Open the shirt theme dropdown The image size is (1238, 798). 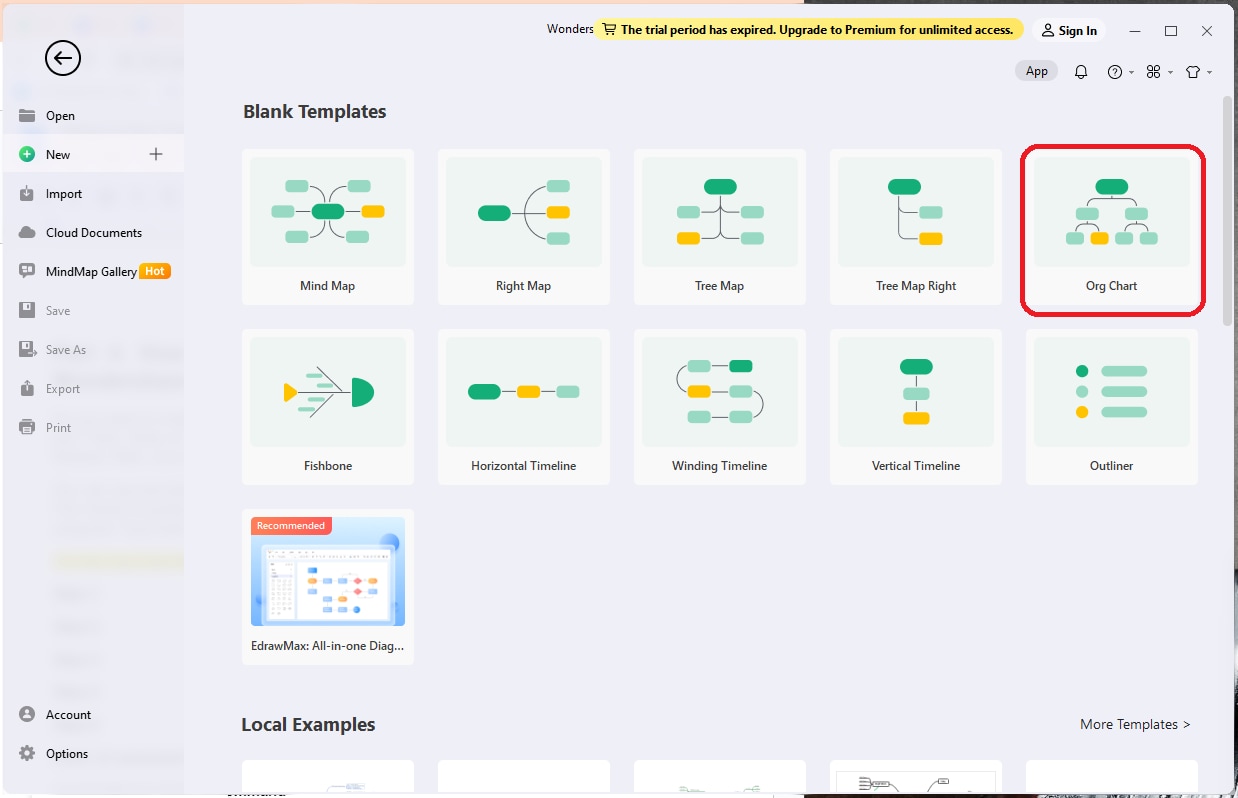[1198, 72]
